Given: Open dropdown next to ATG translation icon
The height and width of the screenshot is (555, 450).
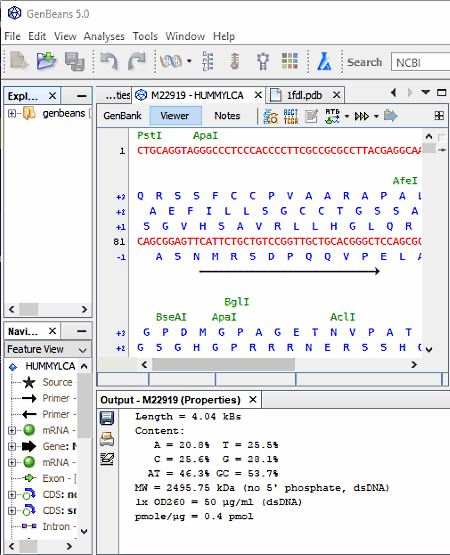Looking at the screenshot, I should coord(347,116).
